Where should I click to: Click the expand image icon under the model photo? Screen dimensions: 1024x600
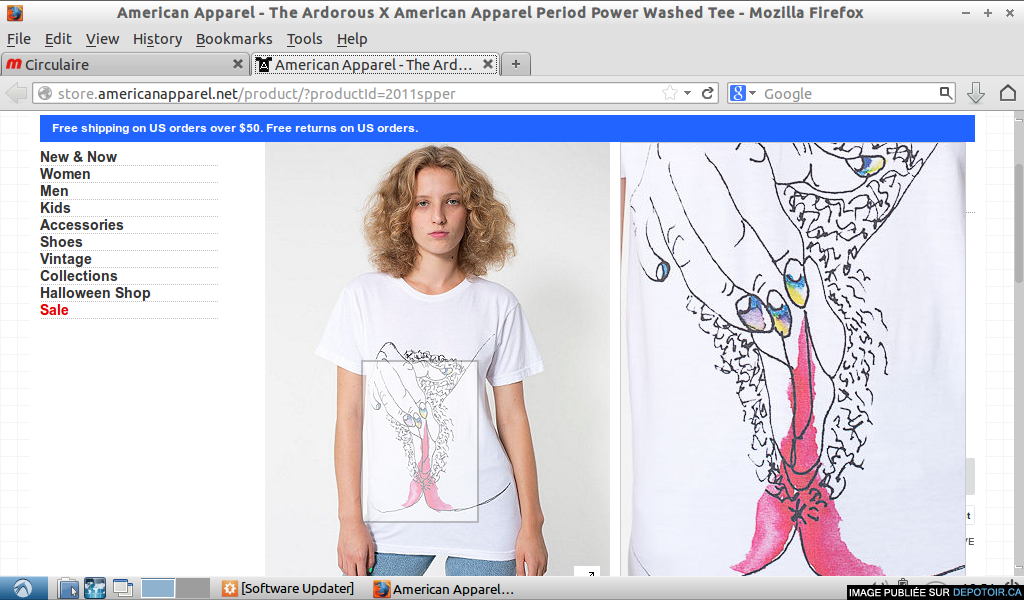click(590, 572)
